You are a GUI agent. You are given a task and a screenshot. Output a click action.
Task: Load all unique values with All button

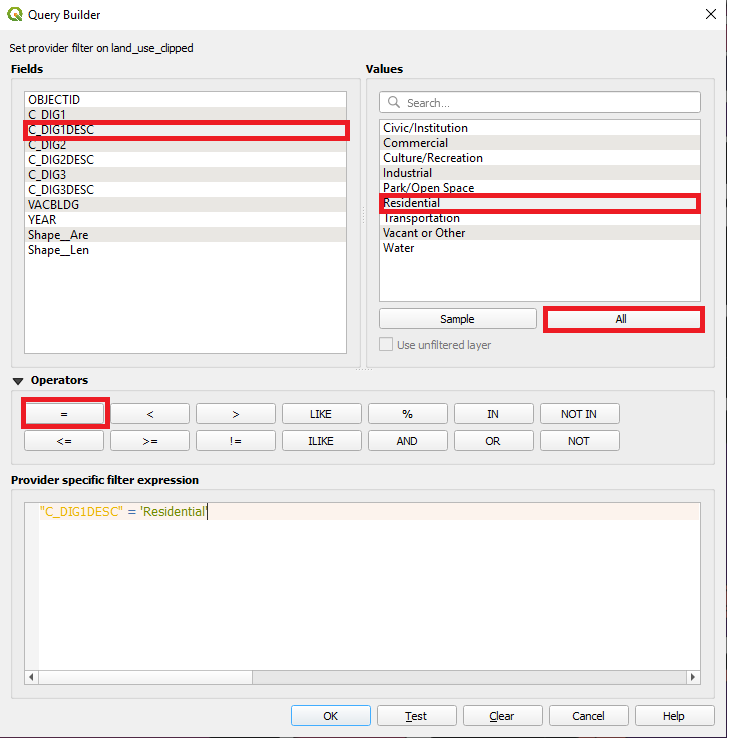pos(622,319)
